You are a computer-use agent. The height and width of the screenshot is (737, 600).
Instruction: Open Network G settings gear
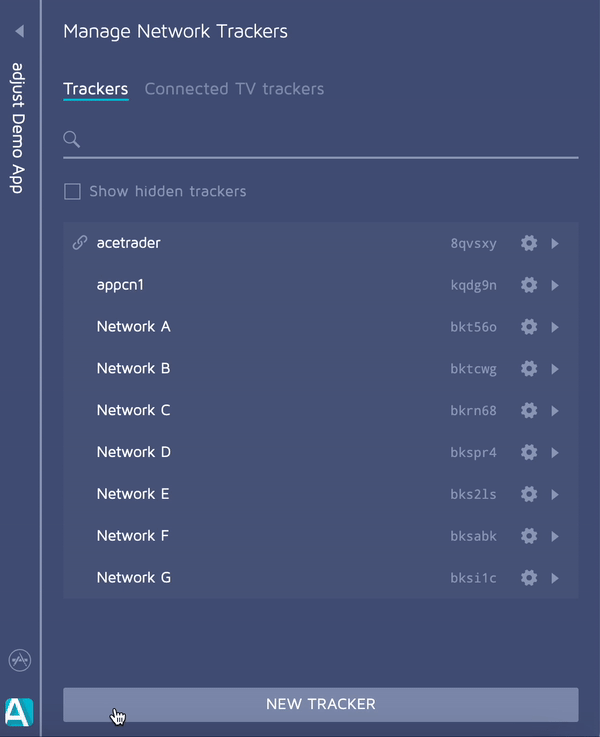(529, 578)
